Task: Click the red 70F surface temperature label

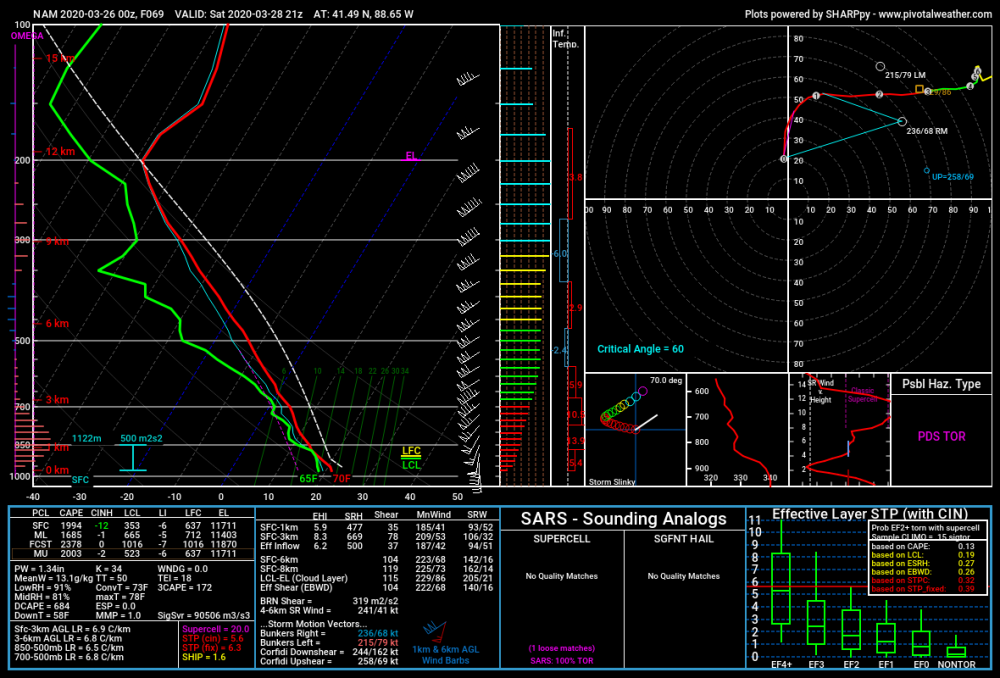Action: pyautogui.click(x=341, y=479)
